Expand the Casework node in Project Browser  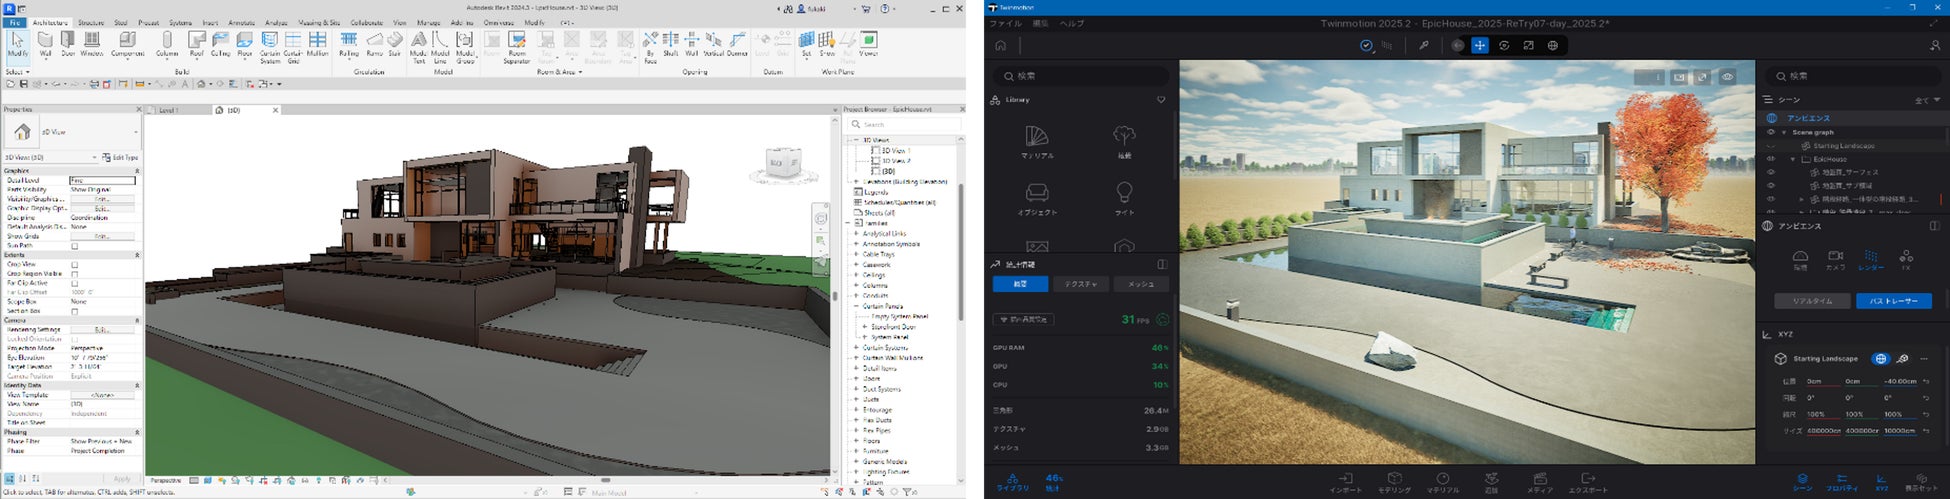point(856,265)
